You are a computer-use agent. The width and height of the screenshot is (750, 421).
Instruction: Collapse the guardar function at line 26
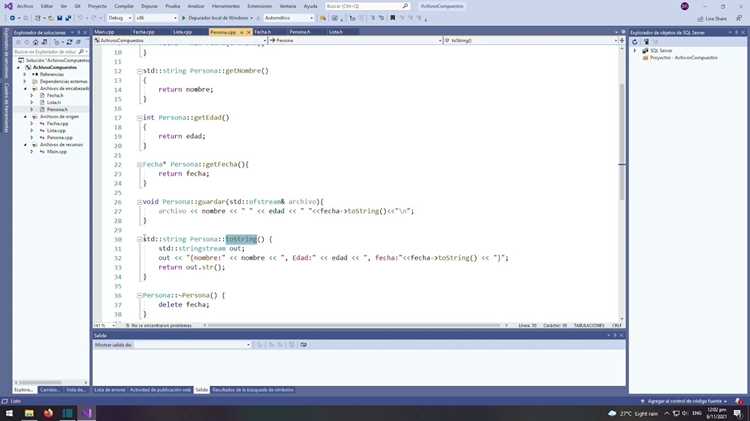(140, 202)
